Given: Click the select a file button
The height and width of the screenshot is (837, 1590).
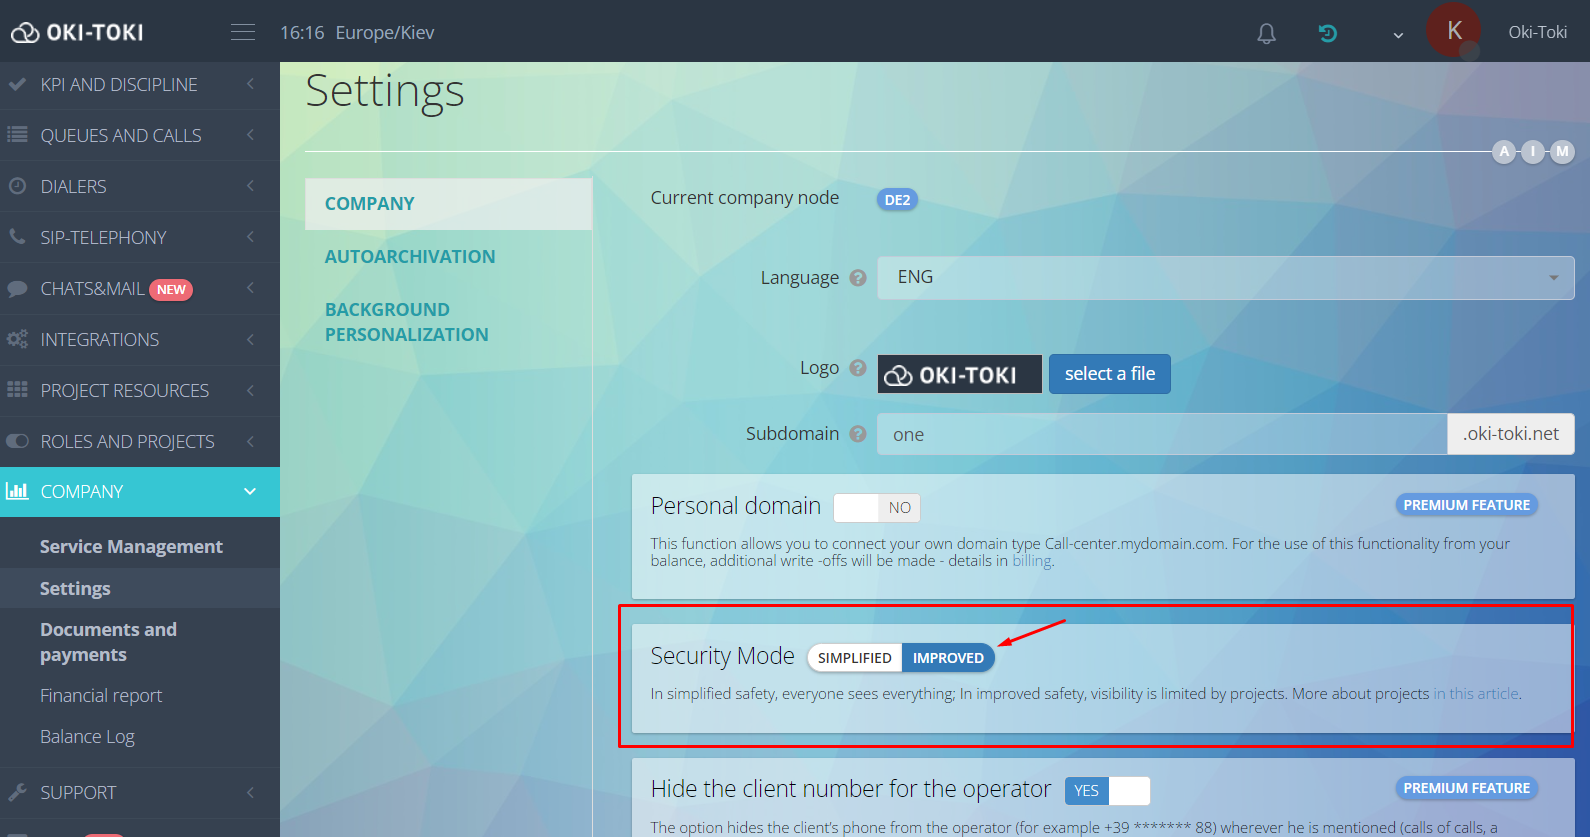Looking at the screenshot, I should point(1109,374).
